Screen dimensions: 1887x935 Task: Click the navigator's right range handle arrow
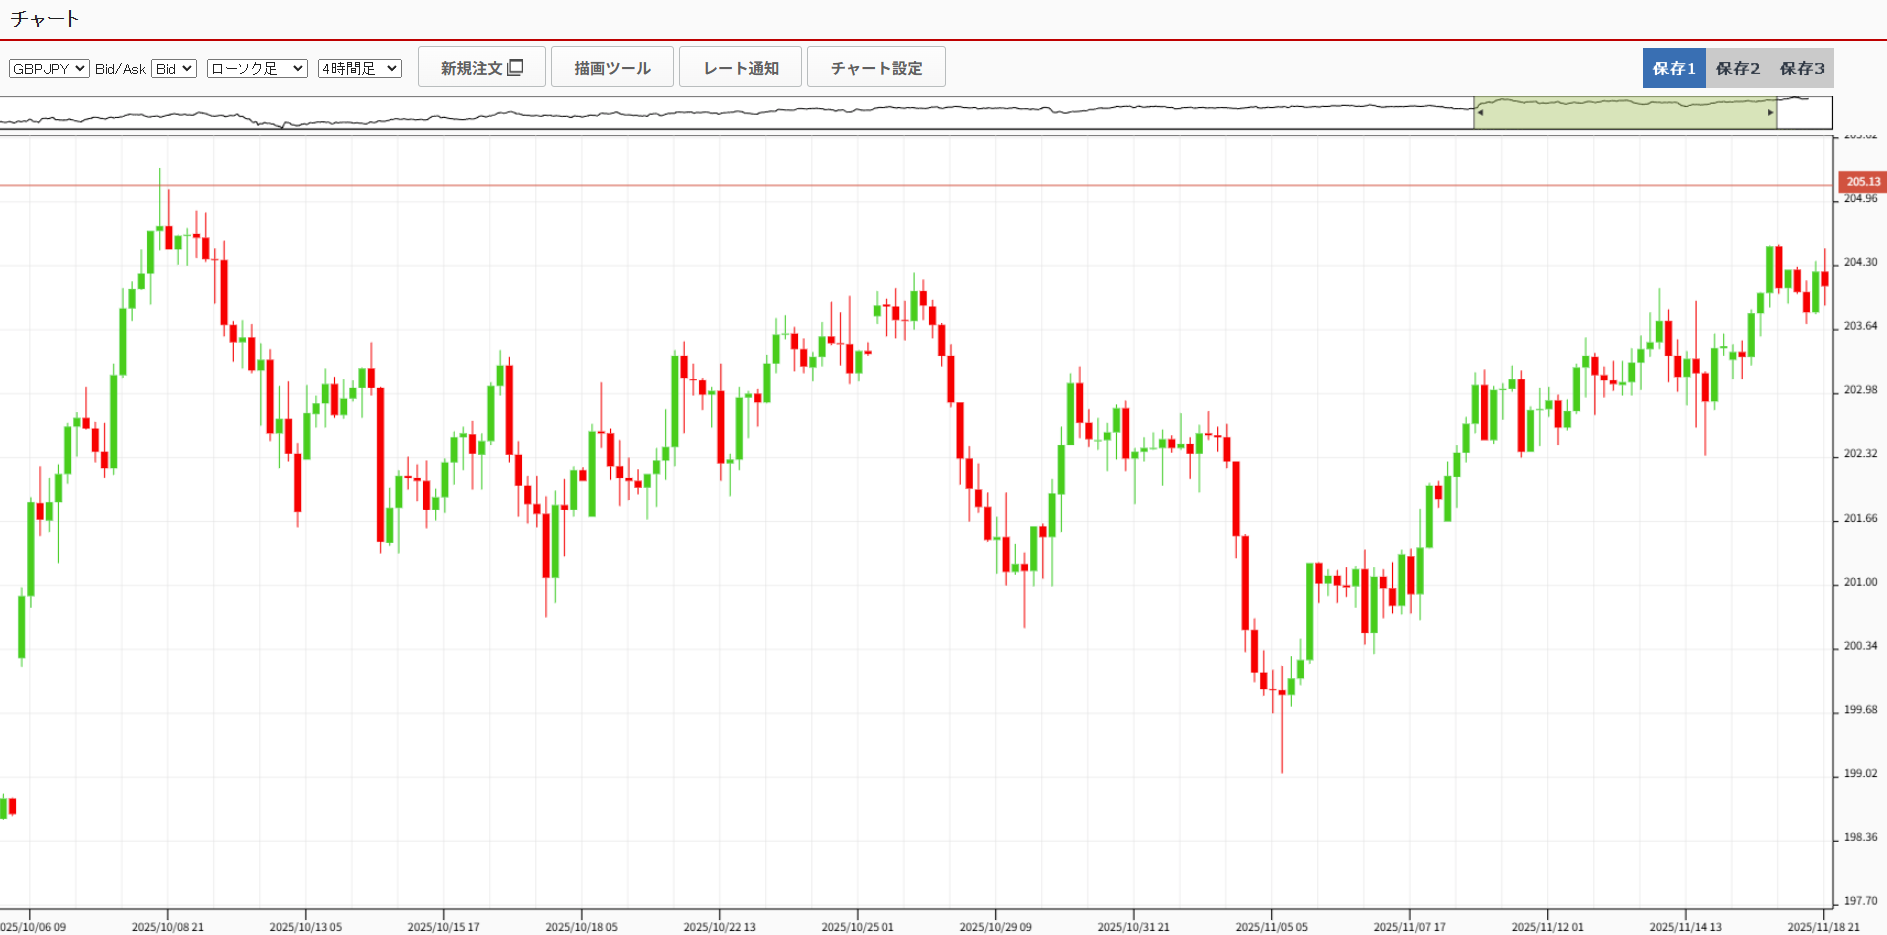point(1771,113)
